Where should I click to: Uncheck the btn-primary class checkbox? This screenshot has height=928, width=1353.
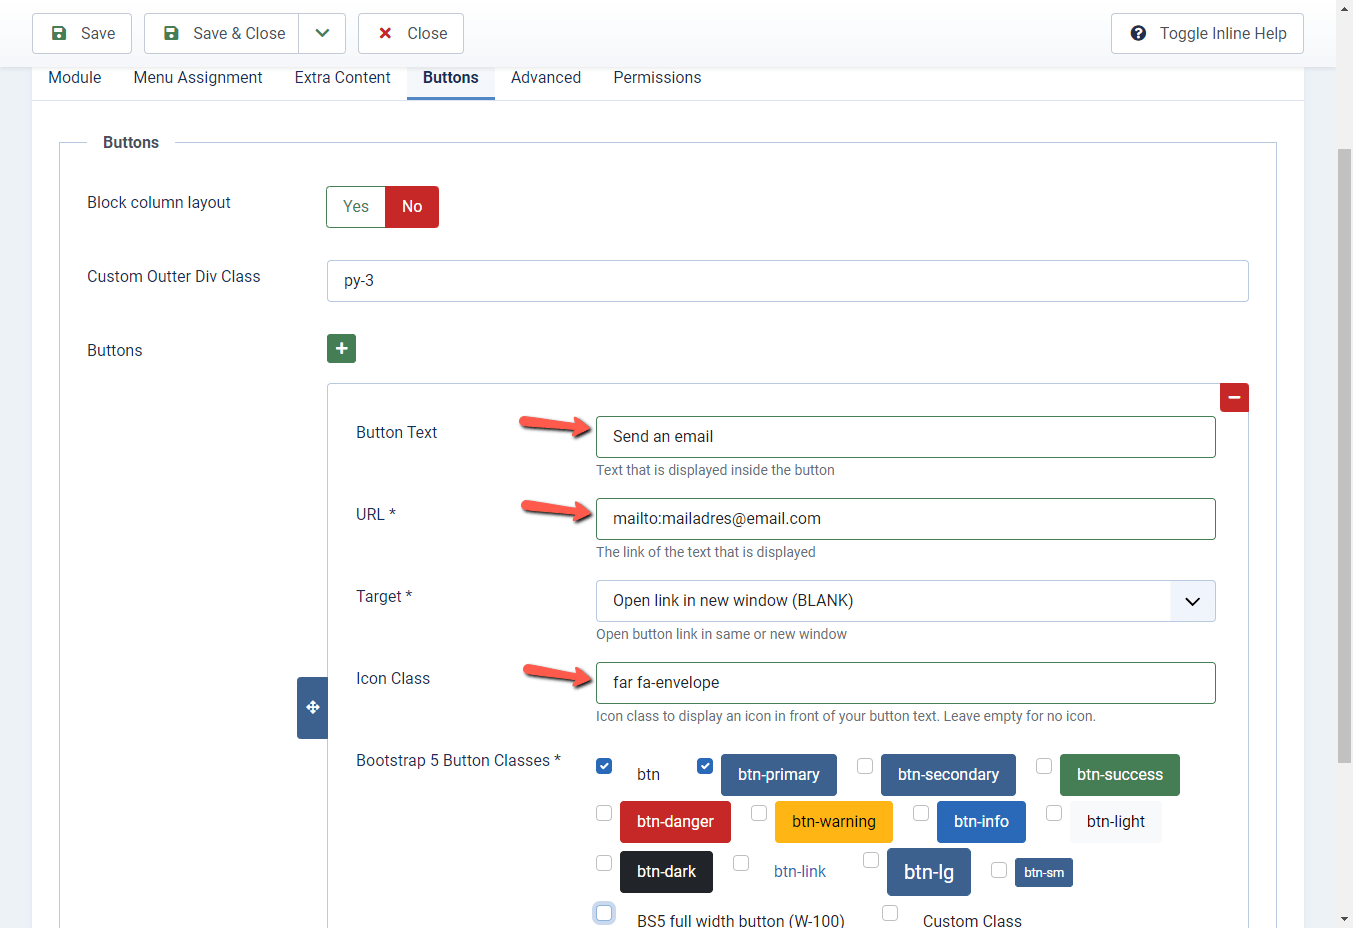pos(705,766)
